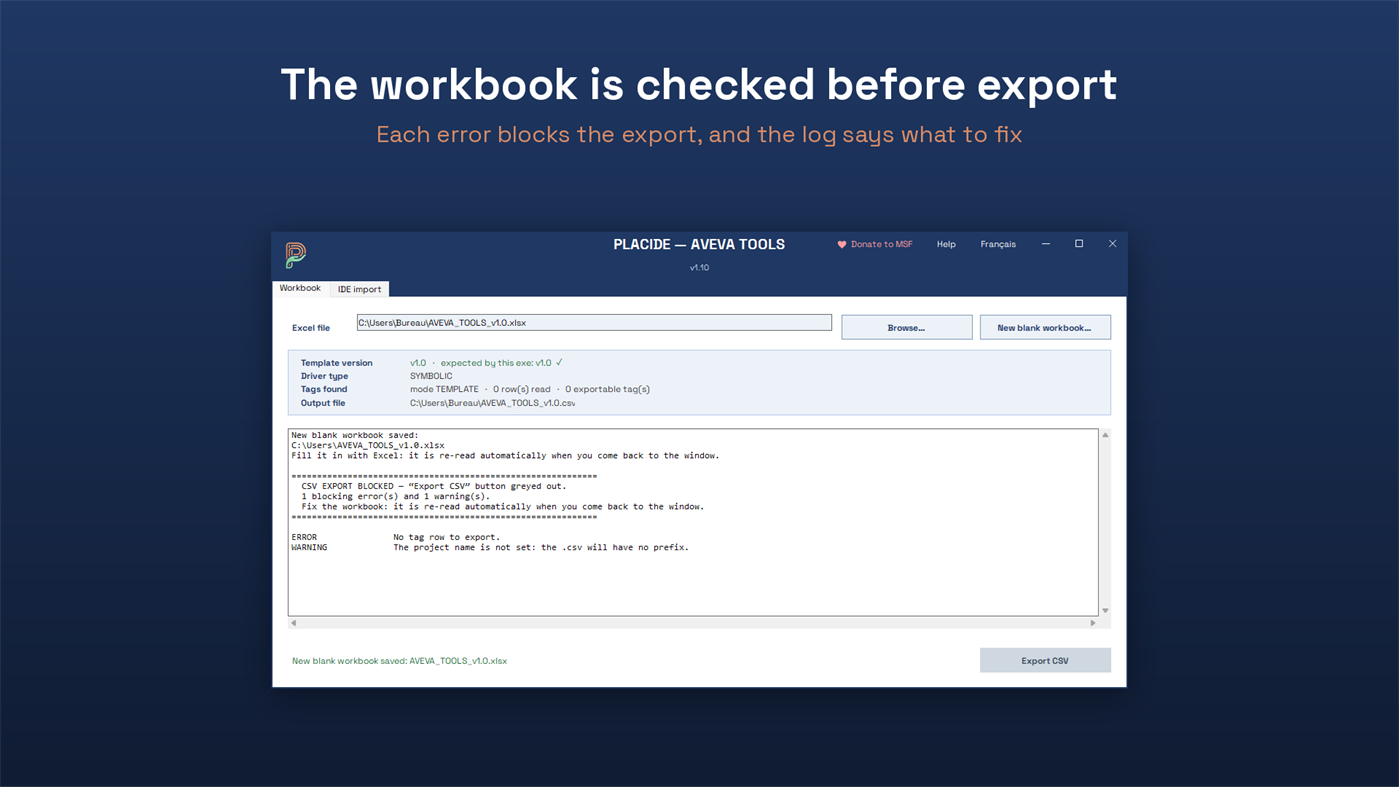Image resolution: width=1399 pixels, height=787 pixels.
Task: Click the horizontal scroll left arrow
Action: (293, 623)
